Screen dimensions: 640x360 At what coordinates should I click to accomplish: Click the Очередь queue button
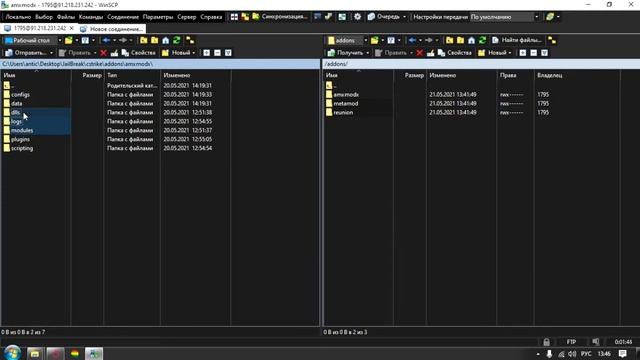point(384,17)
